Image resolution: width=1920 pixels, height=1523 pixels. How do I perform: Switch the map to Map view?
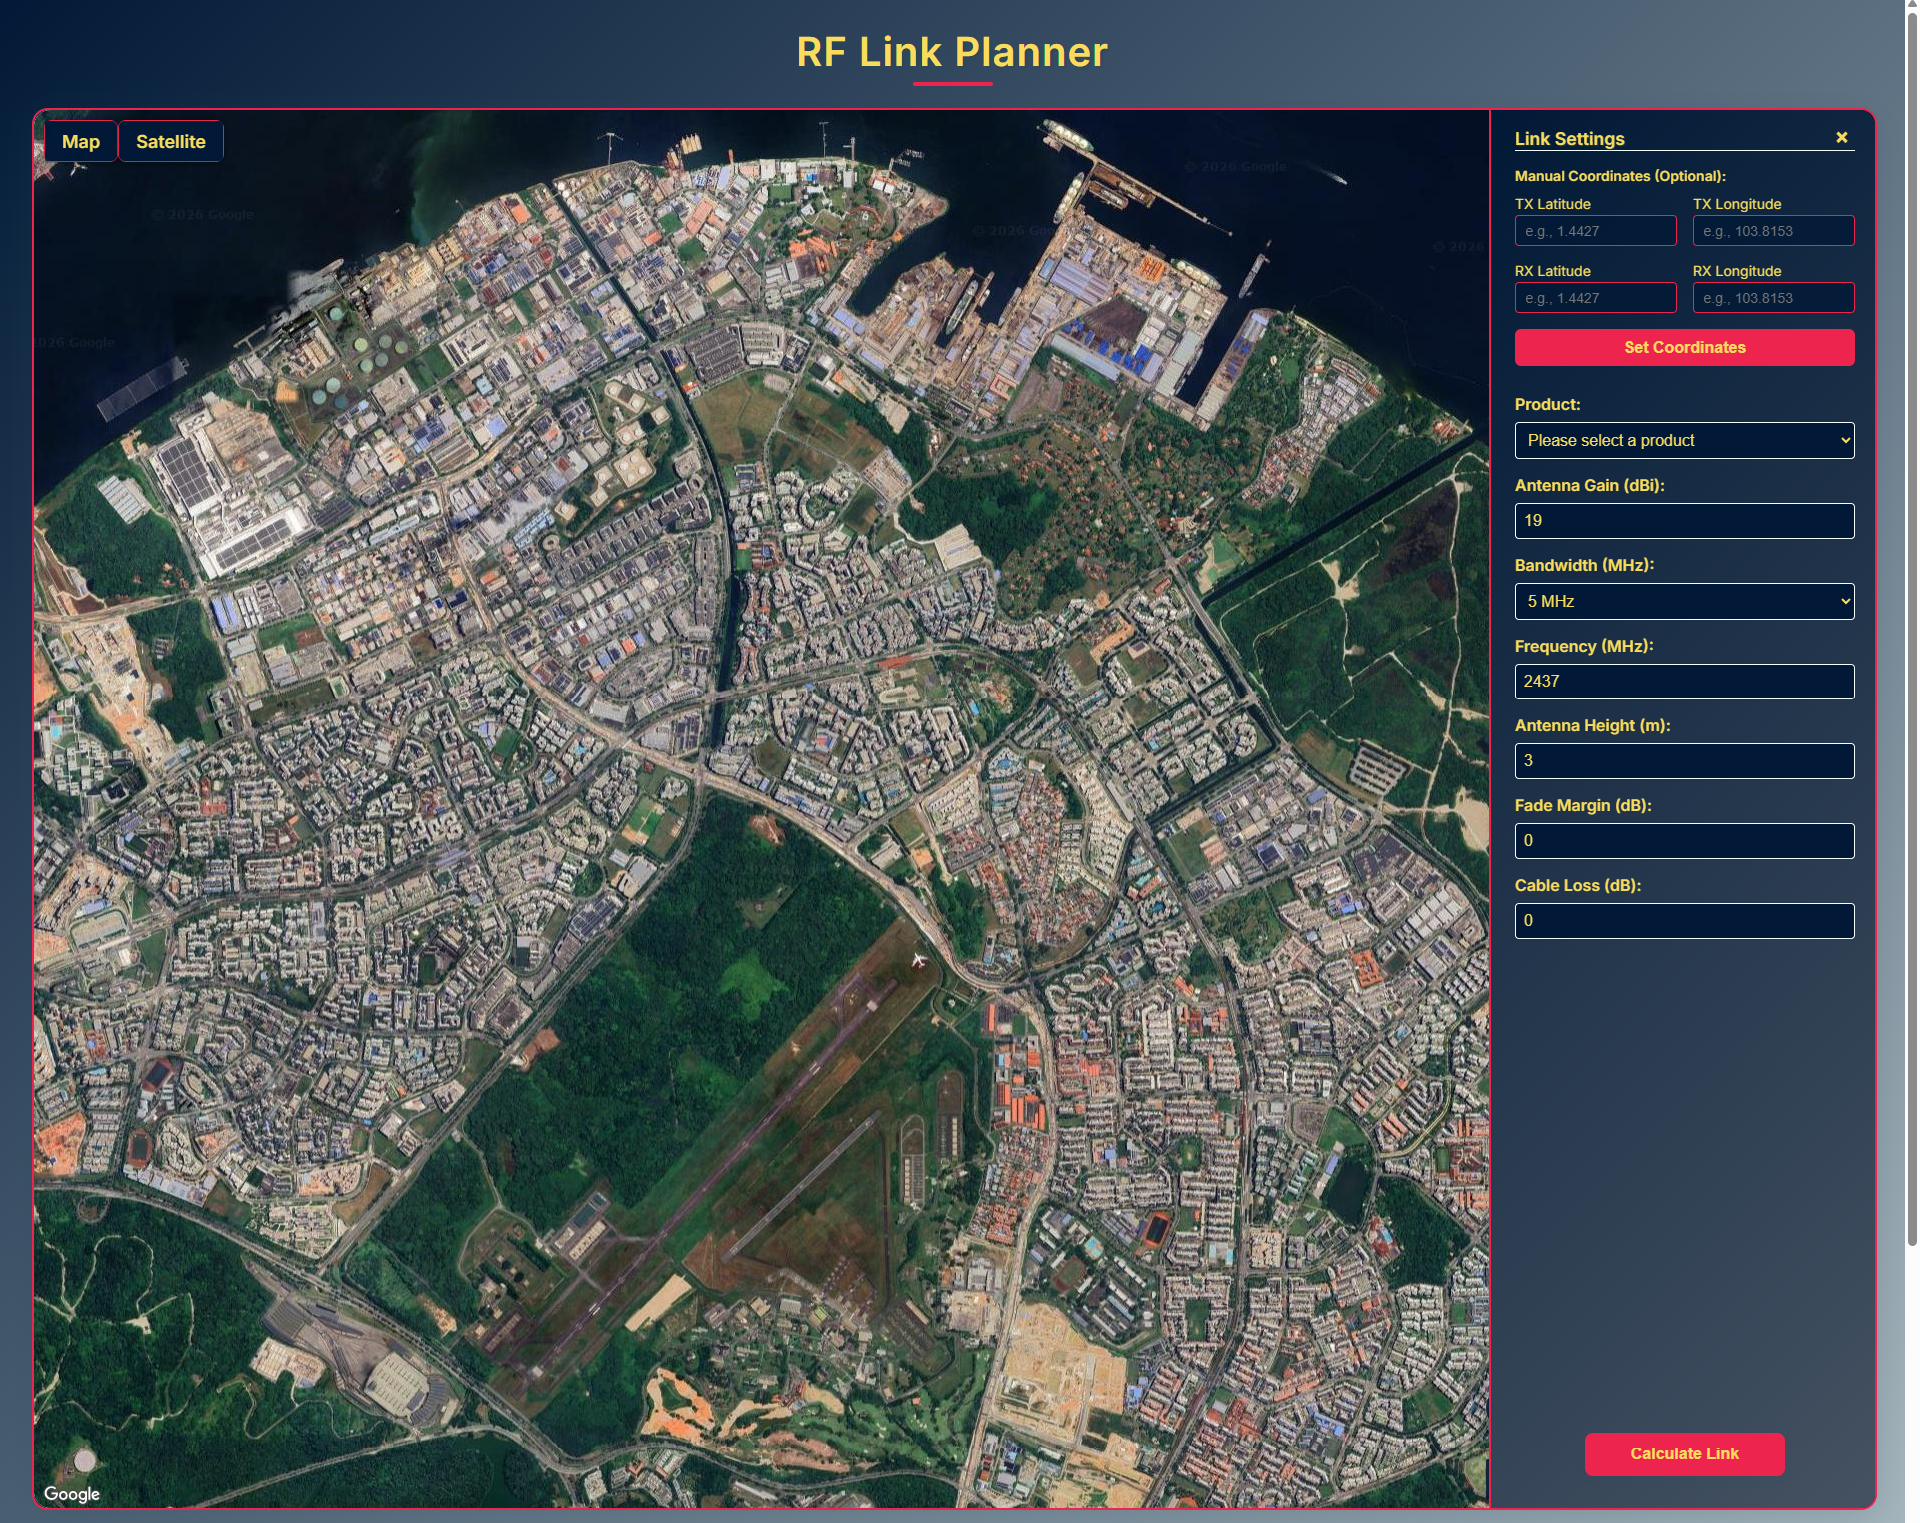81,140
